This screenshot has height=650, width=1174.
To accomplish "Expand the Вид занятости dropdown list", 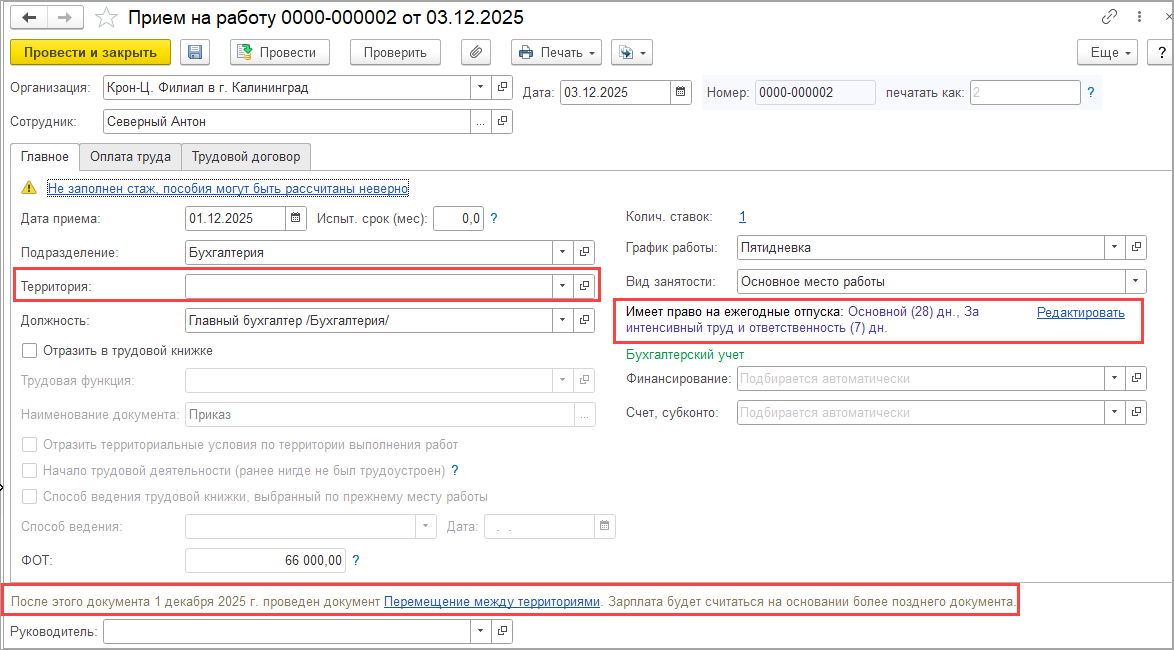I will [x=1137, y=282].
